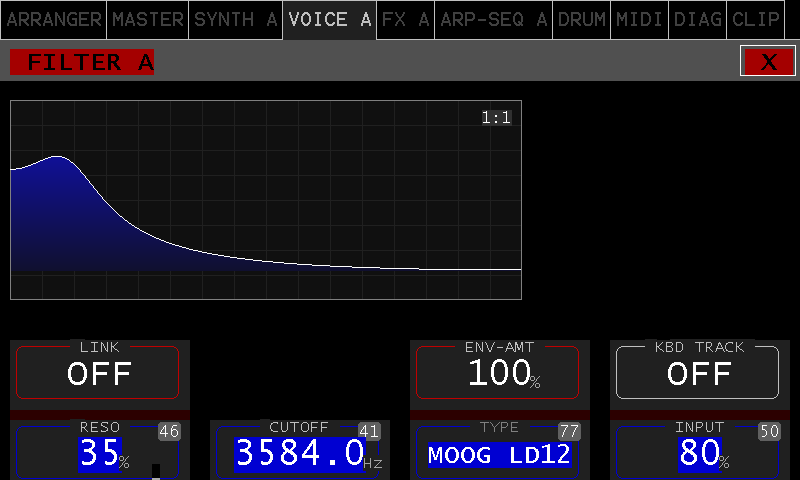Open the DIAG tab
Viewport: 800px width, 480px height.
tap(697, 20)
